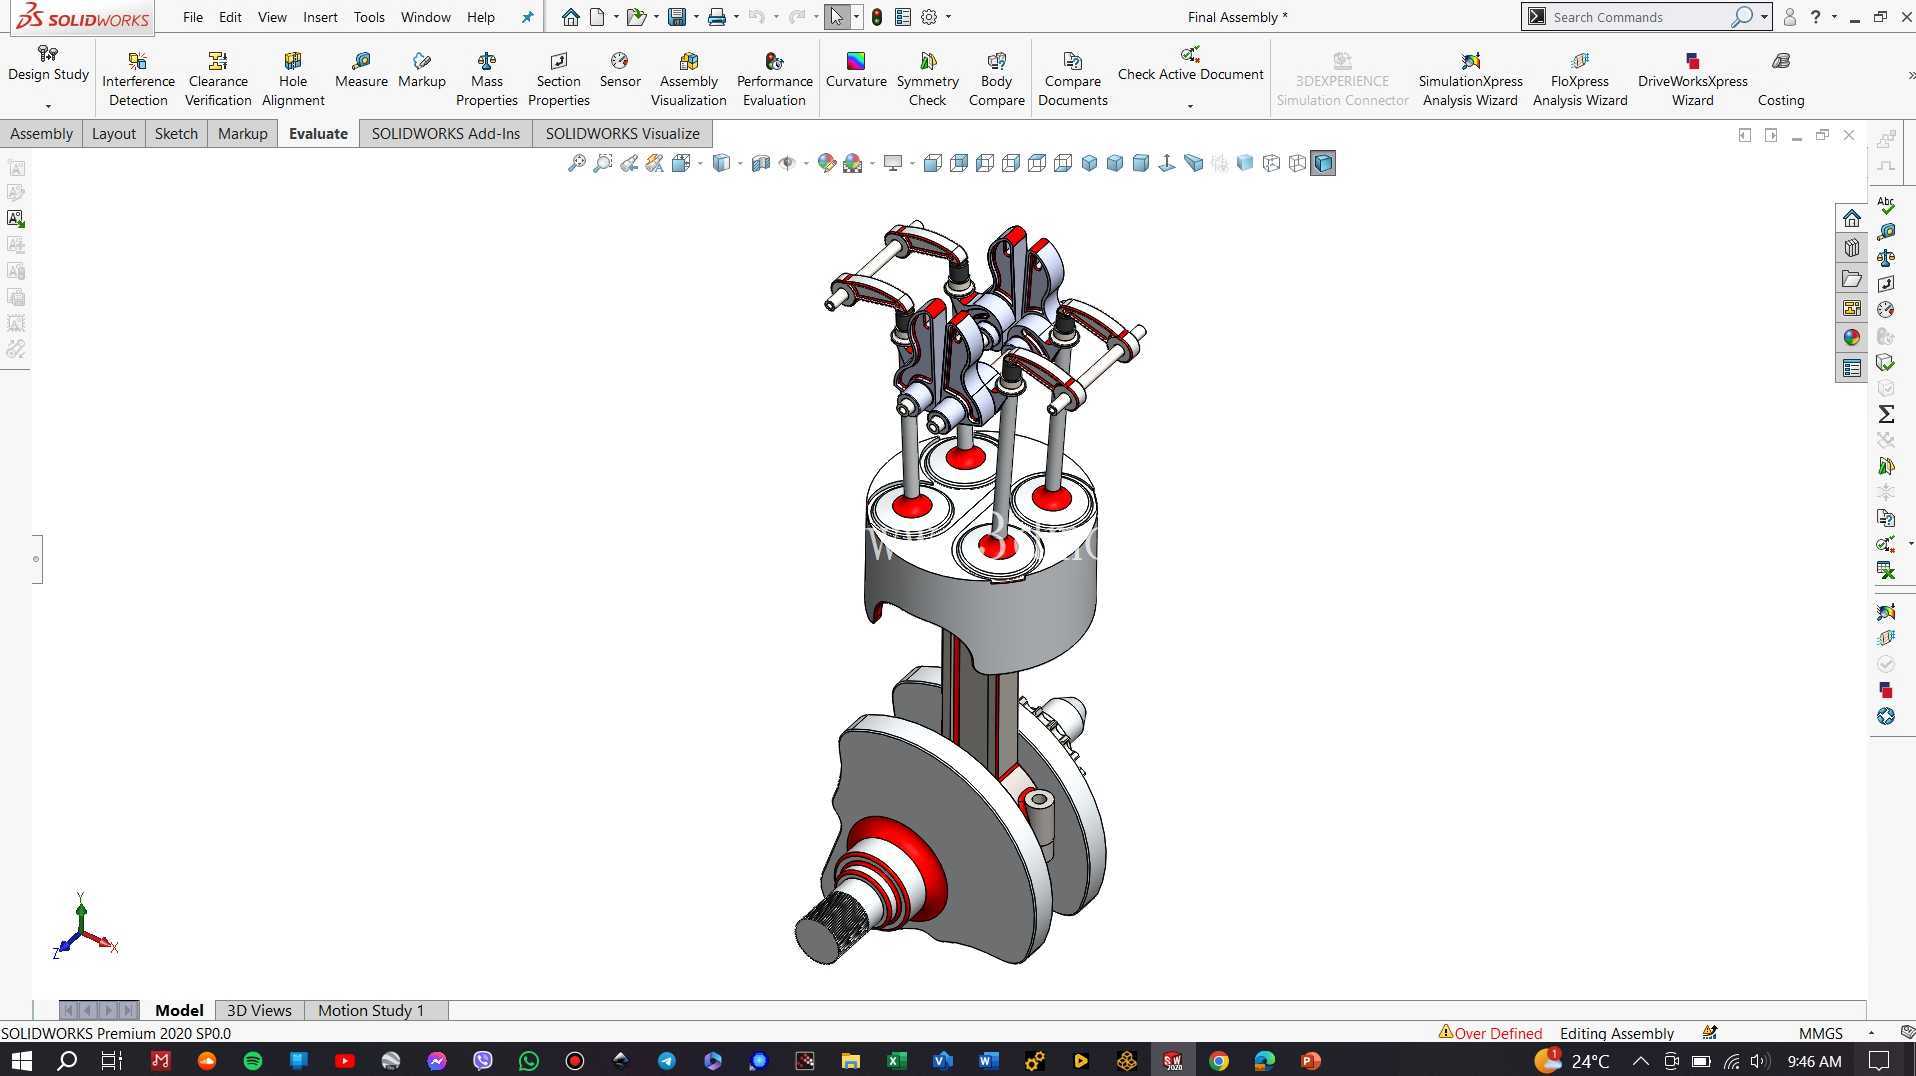The width and height of the screenshot is (1916, 1076).
Task: Run Performance Evaluation
Action: [774, 79]
